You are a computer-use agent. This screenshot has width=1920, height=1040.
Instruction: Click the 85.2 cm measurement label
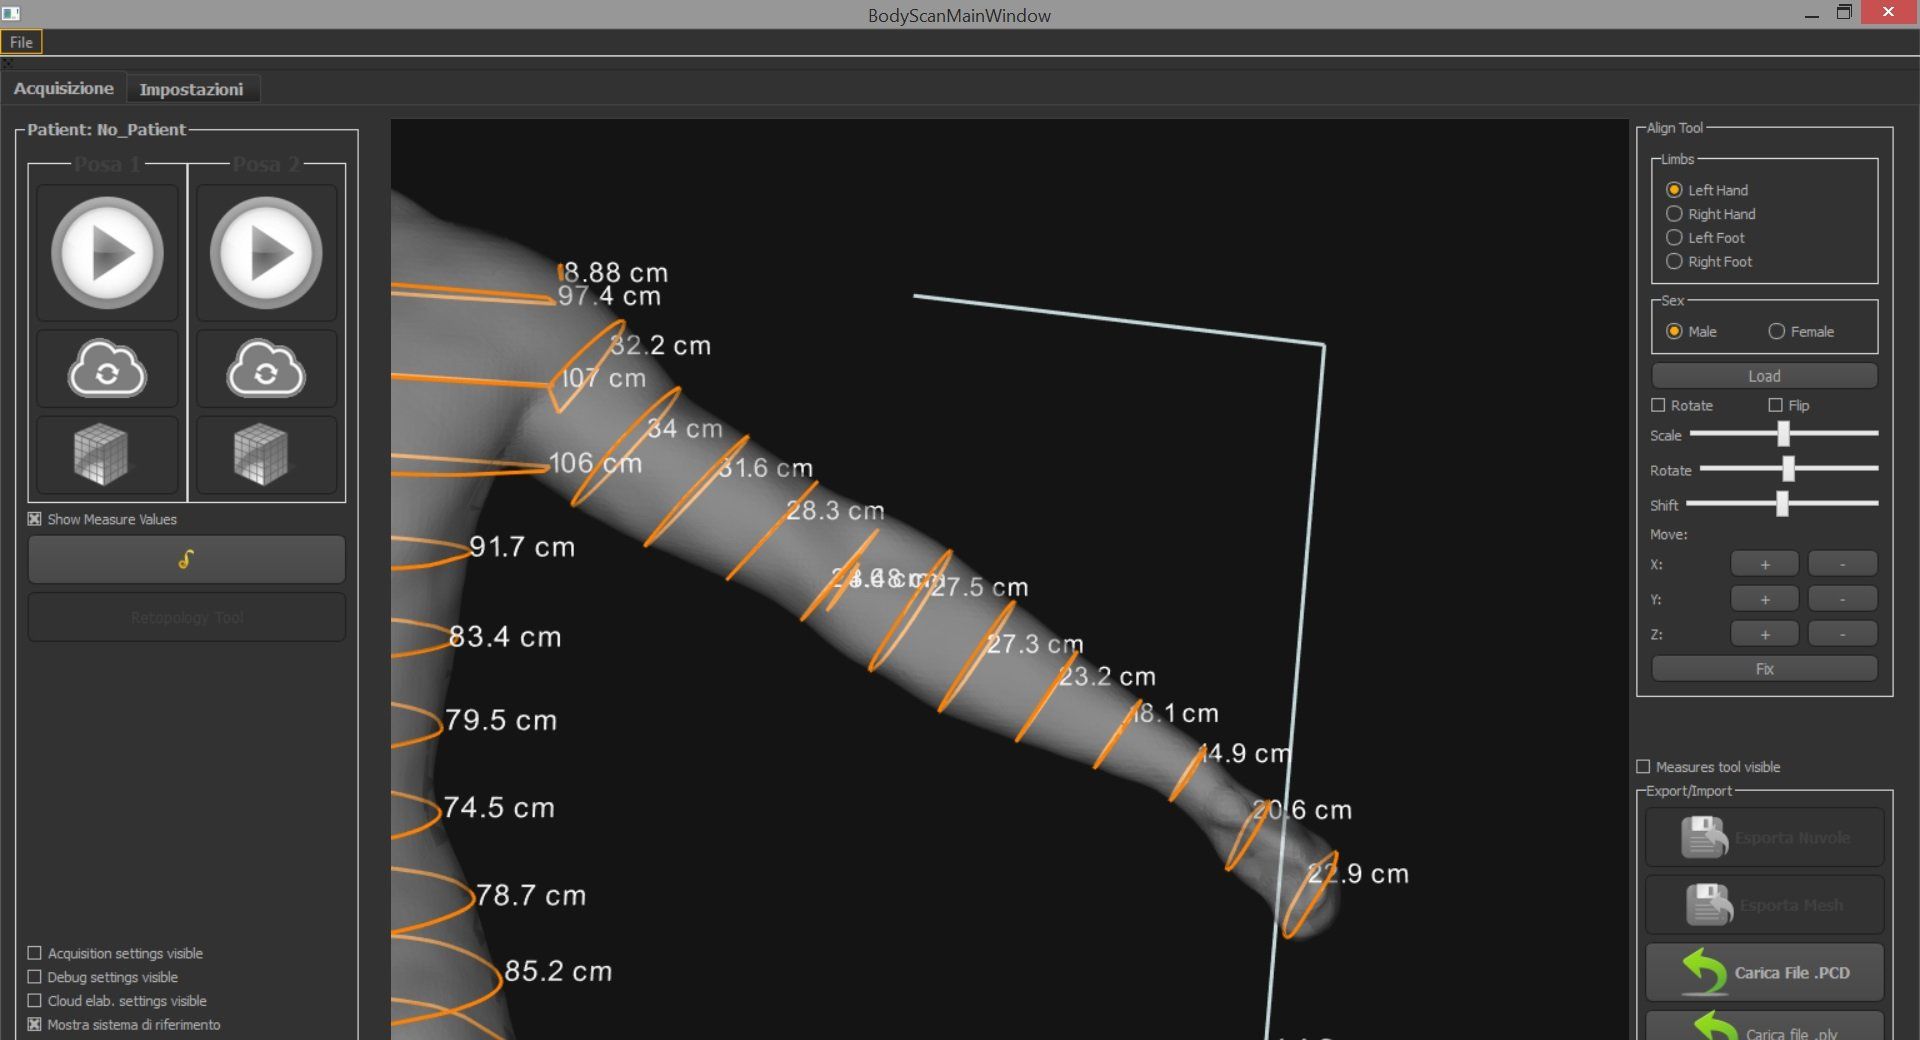pos(558,971)
